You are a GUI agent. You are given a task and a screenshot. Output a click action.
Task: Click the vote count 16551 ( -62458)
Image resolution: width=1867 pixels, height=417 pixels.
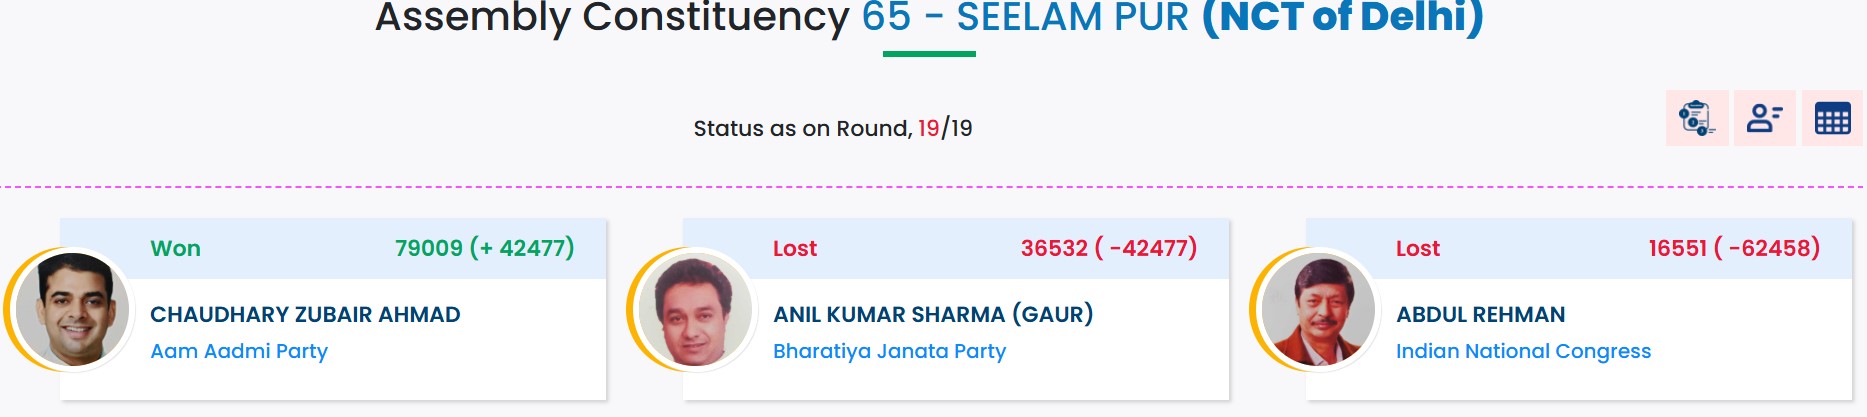click(1734, 248)
